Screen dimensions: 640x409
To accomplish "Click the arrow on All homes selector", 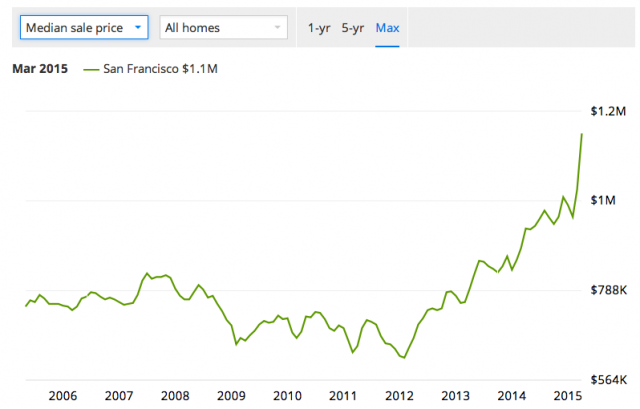I will 275,27.
